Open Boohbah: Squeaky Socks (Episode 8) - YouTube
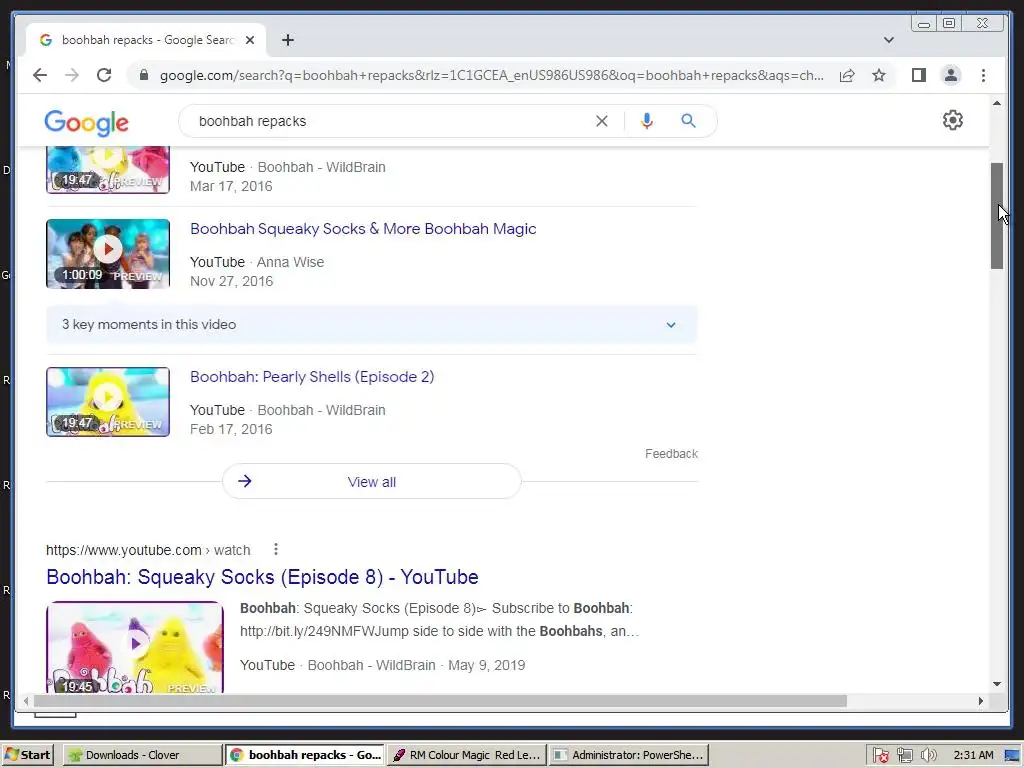Screen dimensions: 1024x768 pos(263,577)
